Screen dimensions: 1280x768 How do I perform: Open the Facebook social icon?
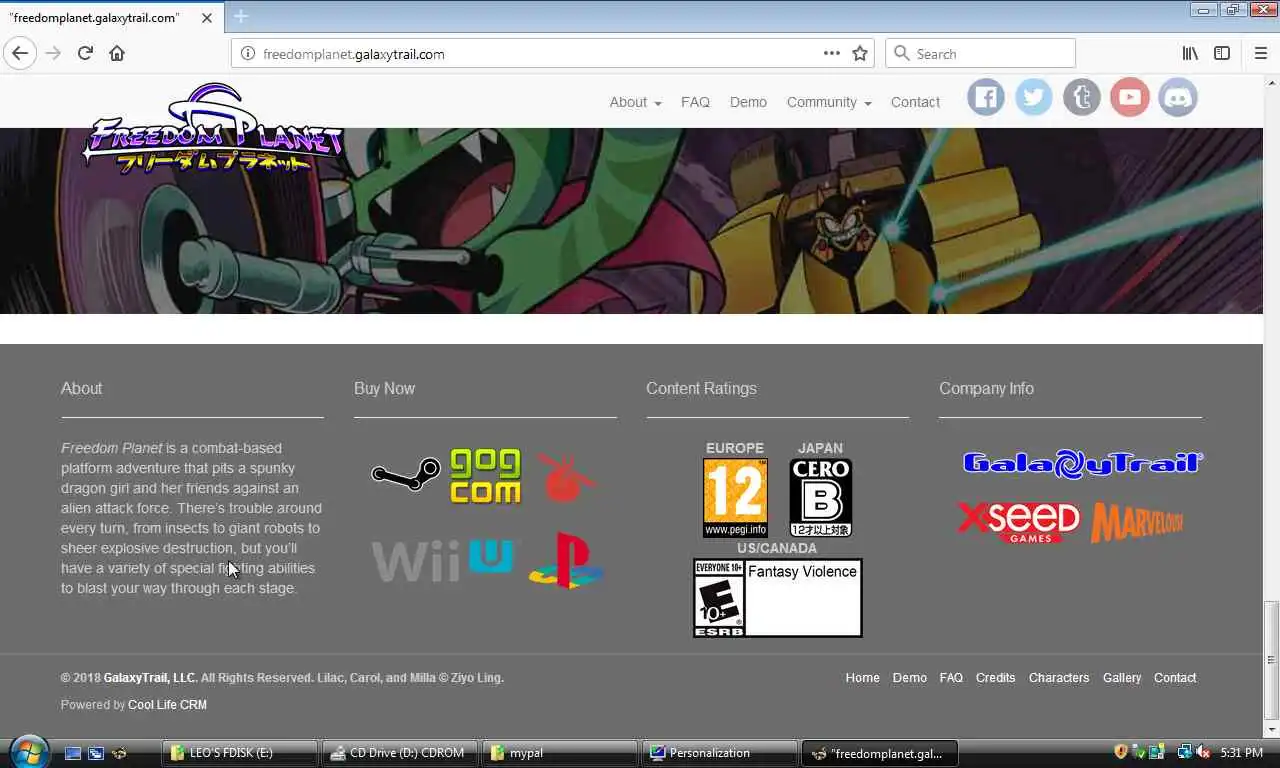pos(985,97)
